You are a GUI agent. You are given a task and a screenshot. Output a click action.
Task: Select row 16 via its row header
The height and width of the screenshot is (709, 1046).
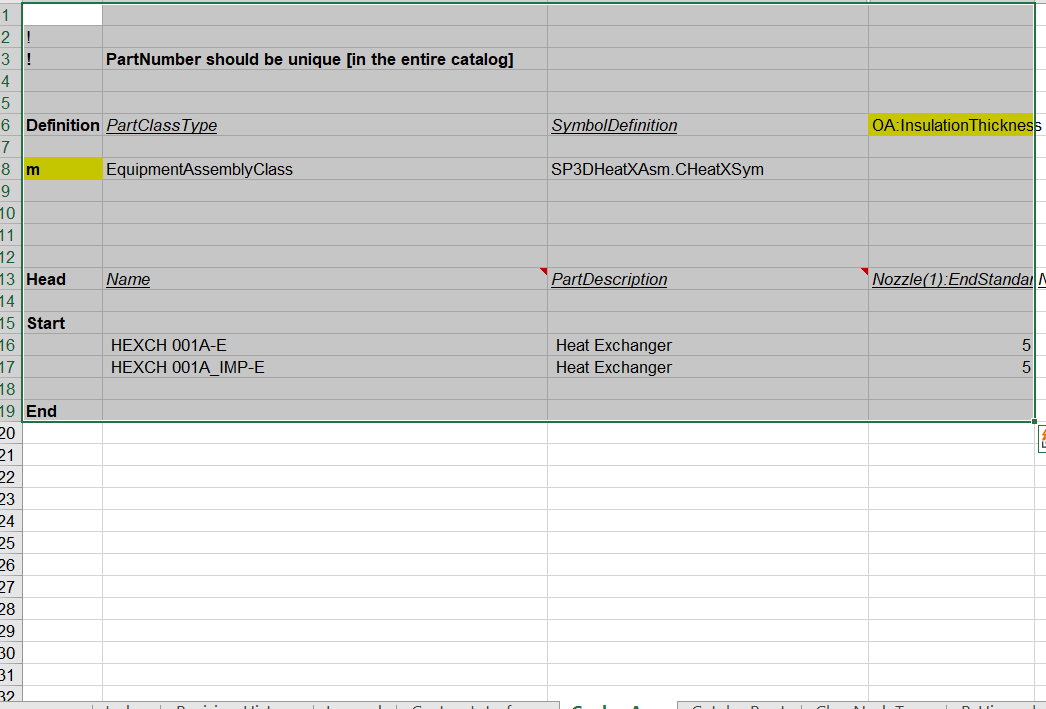coord(9,345)
